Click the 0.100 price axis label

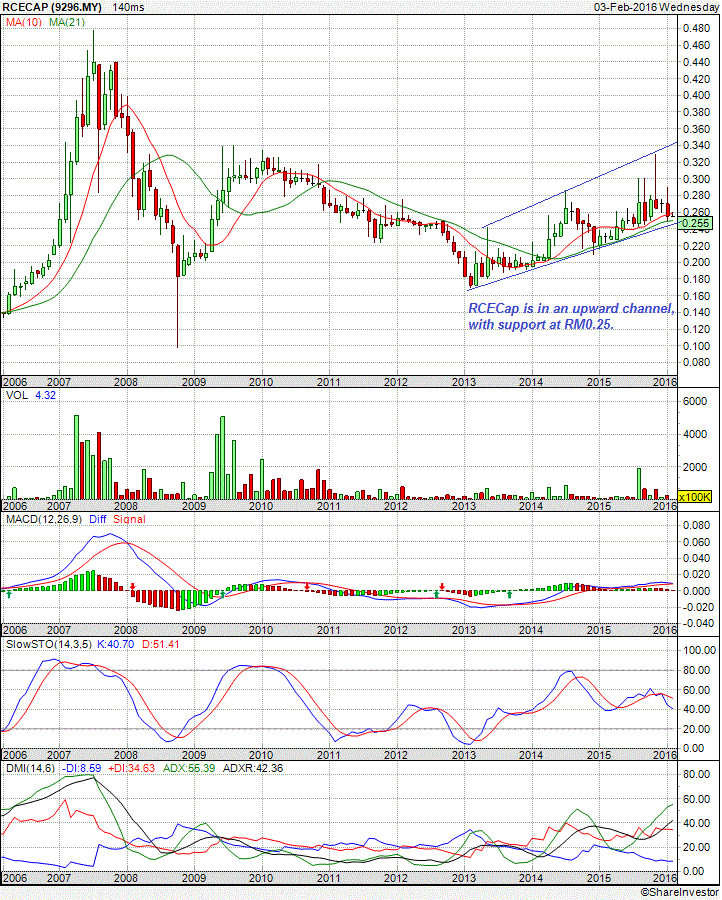click(x=697, y=346)
